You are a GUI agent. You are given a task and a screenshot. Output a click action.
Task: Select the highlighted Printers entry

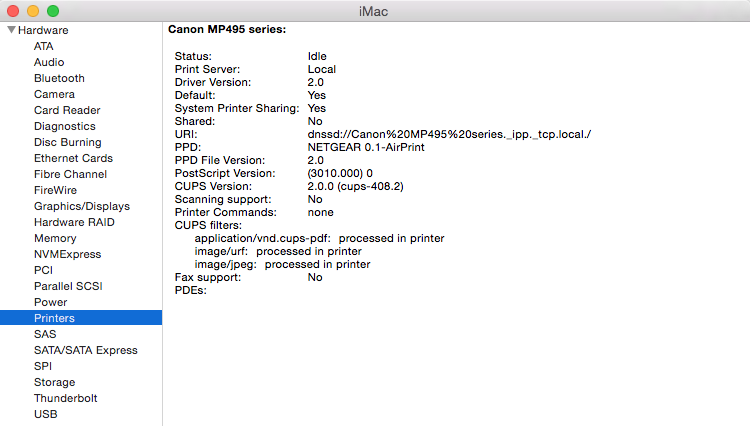(81, 318)
